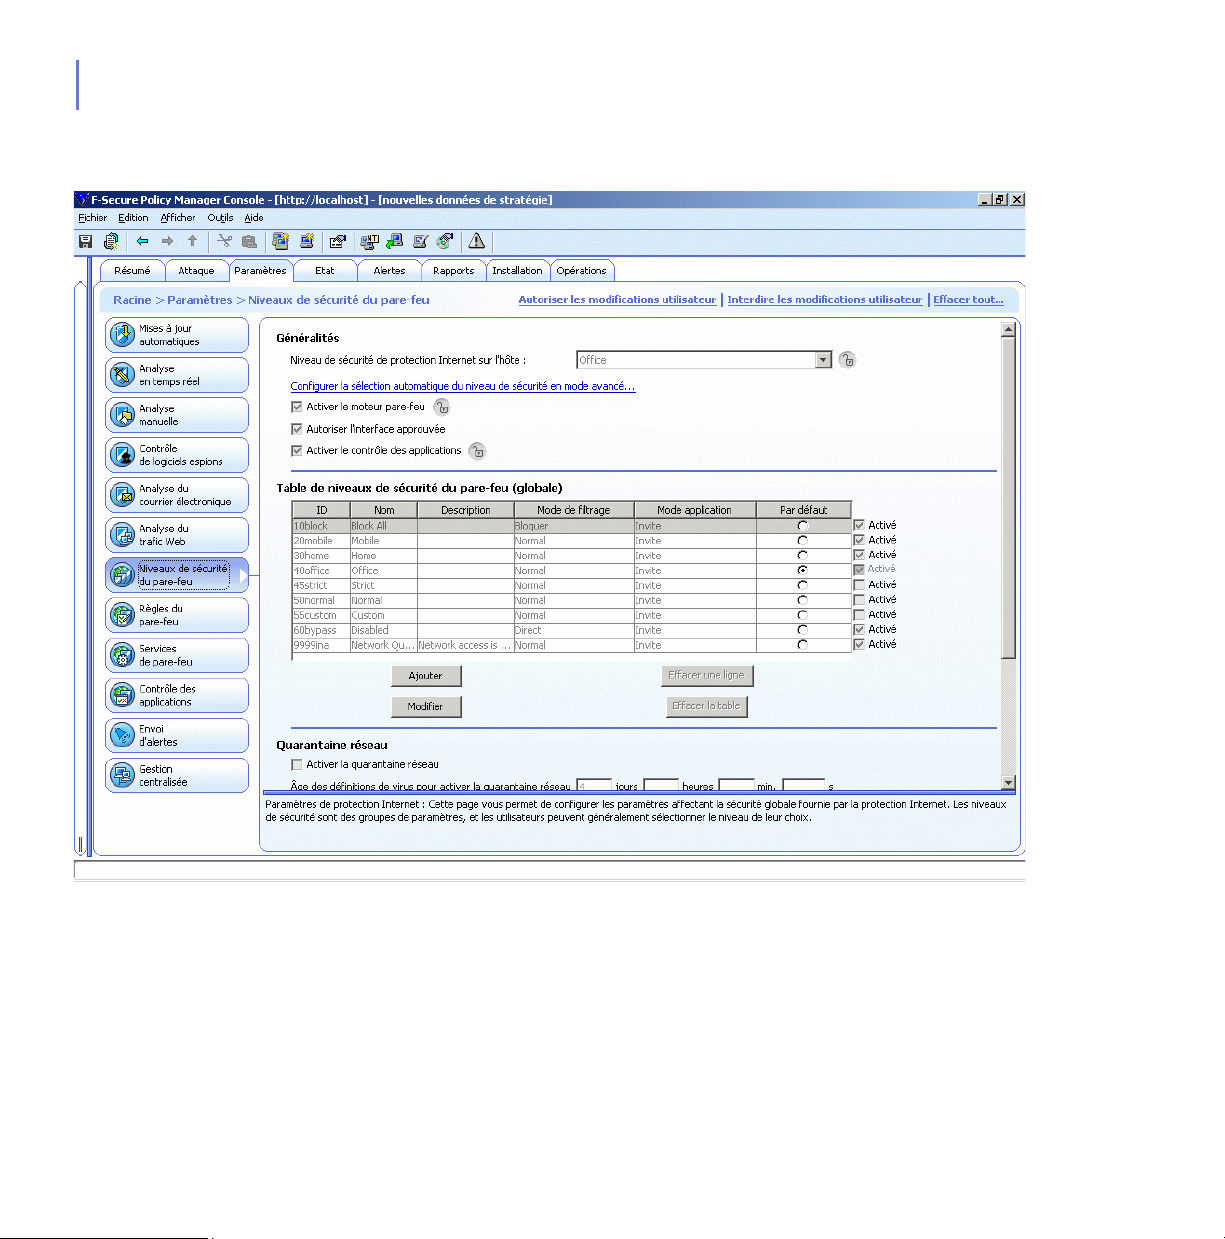Switch to the Rapports tab

pos(454,271)
